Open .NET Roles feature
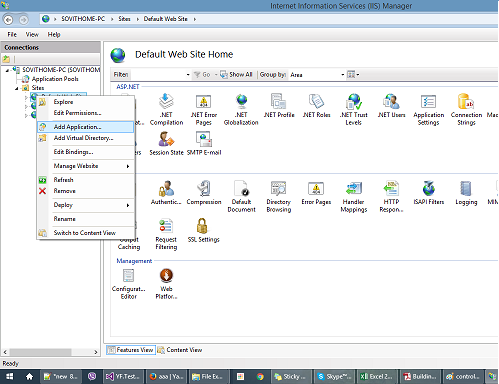The width and height of the screenshot is (499, 384). pos(316,106)
